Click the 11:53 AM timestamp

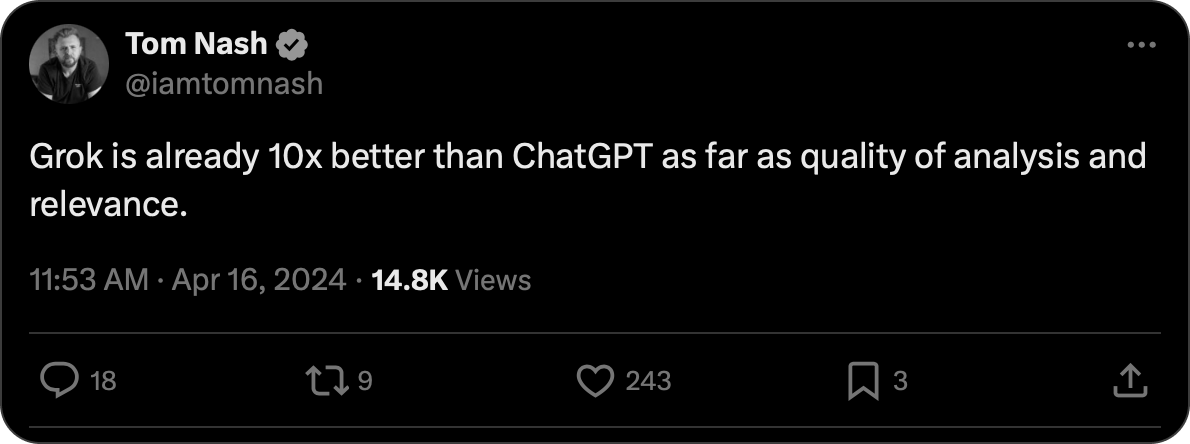pos(89,280)
